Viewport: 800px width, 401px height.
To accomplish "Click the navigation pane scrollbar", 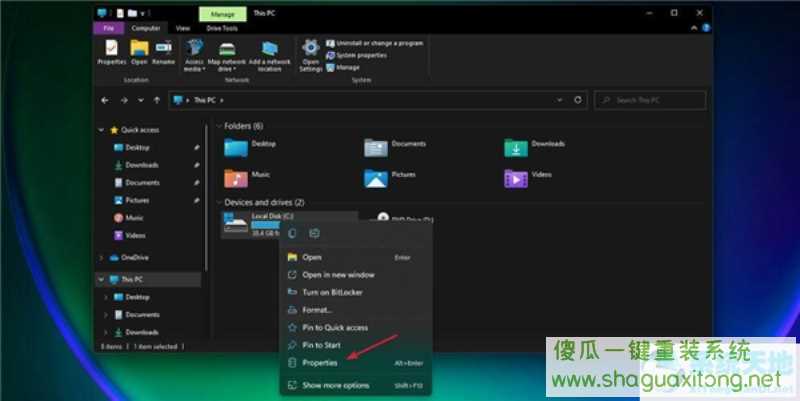I will (x=206, y=199).
